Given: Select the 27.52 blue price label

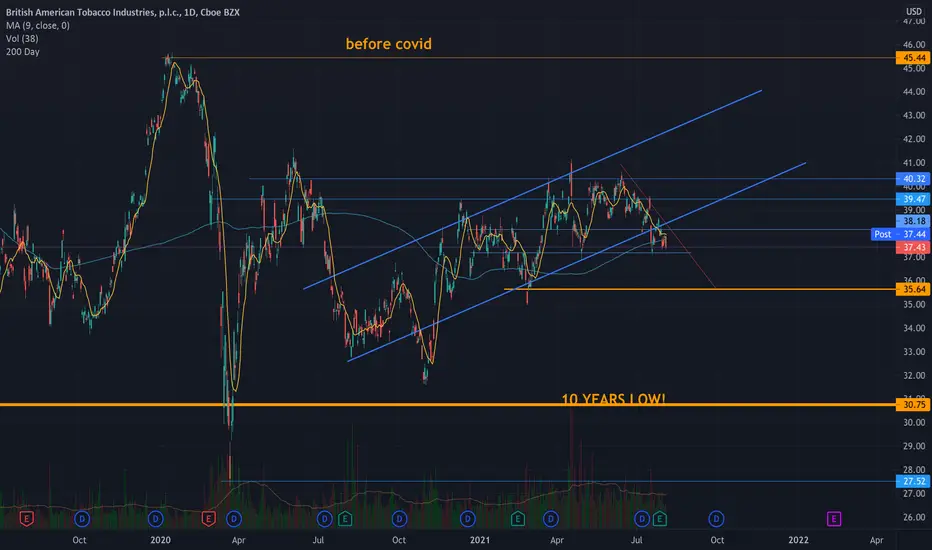Looking at the screenshot, I should coord(912,481).
